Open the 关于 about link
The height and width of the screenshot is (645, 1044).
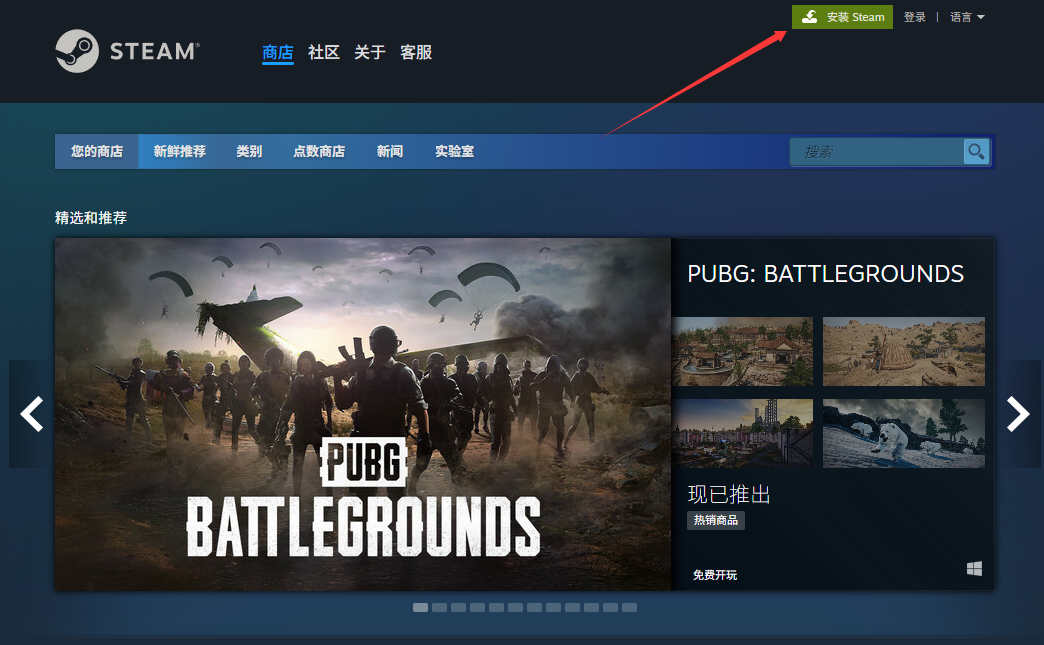(x=370, y=53)
